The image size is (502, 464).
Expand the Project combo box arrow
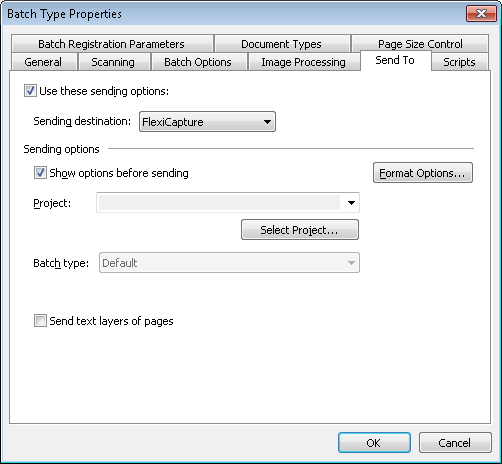pyautogui.click(x=351, y=203)
